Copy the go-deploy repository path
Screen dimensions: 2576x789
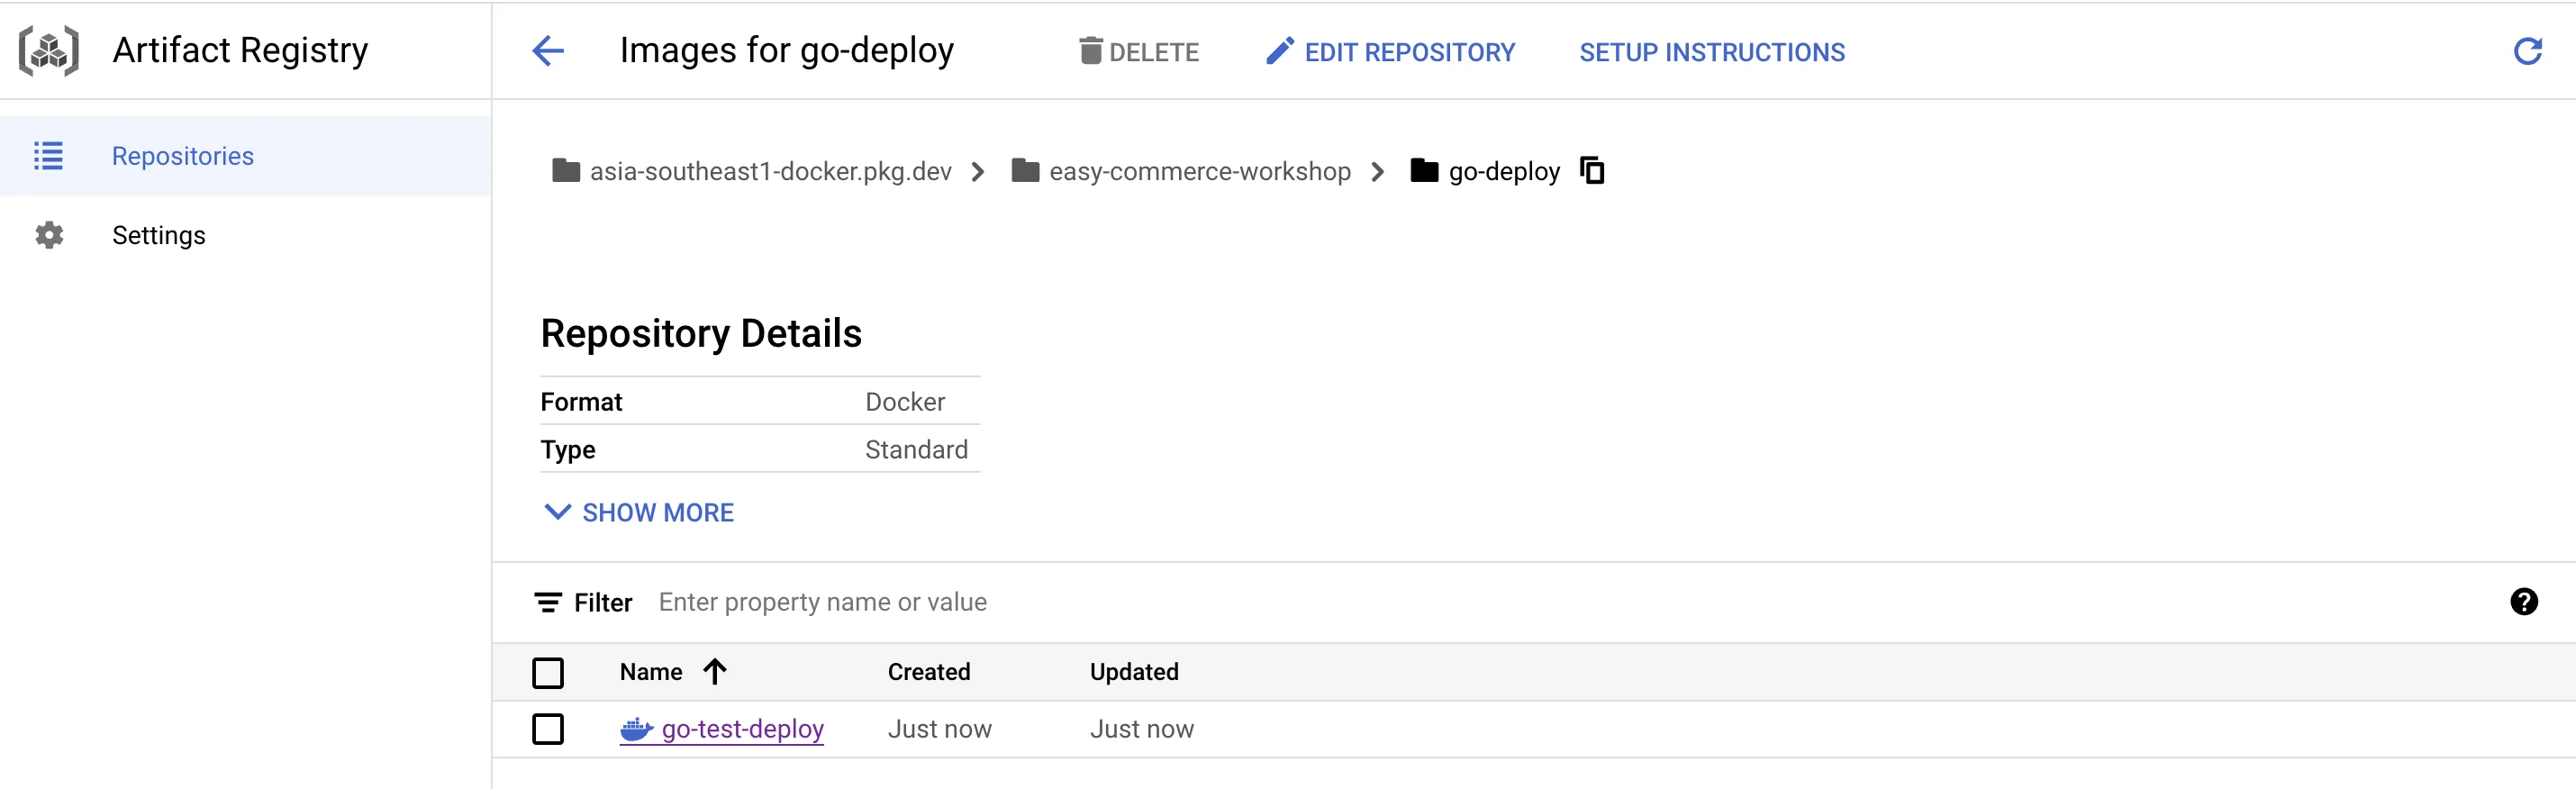click(x=1592, y=171)
